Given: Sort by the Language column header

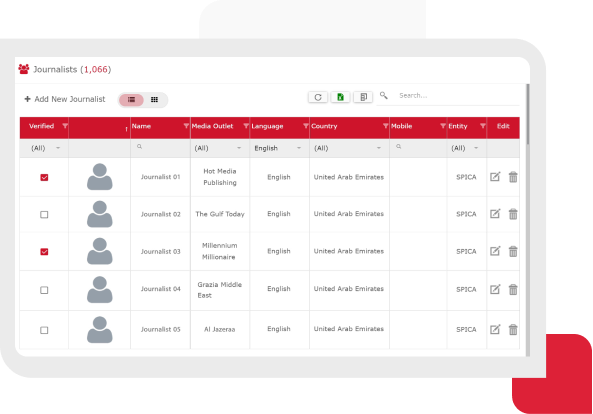Looking at the screenshot, I should pyautogui.click(x=267, y=126).
